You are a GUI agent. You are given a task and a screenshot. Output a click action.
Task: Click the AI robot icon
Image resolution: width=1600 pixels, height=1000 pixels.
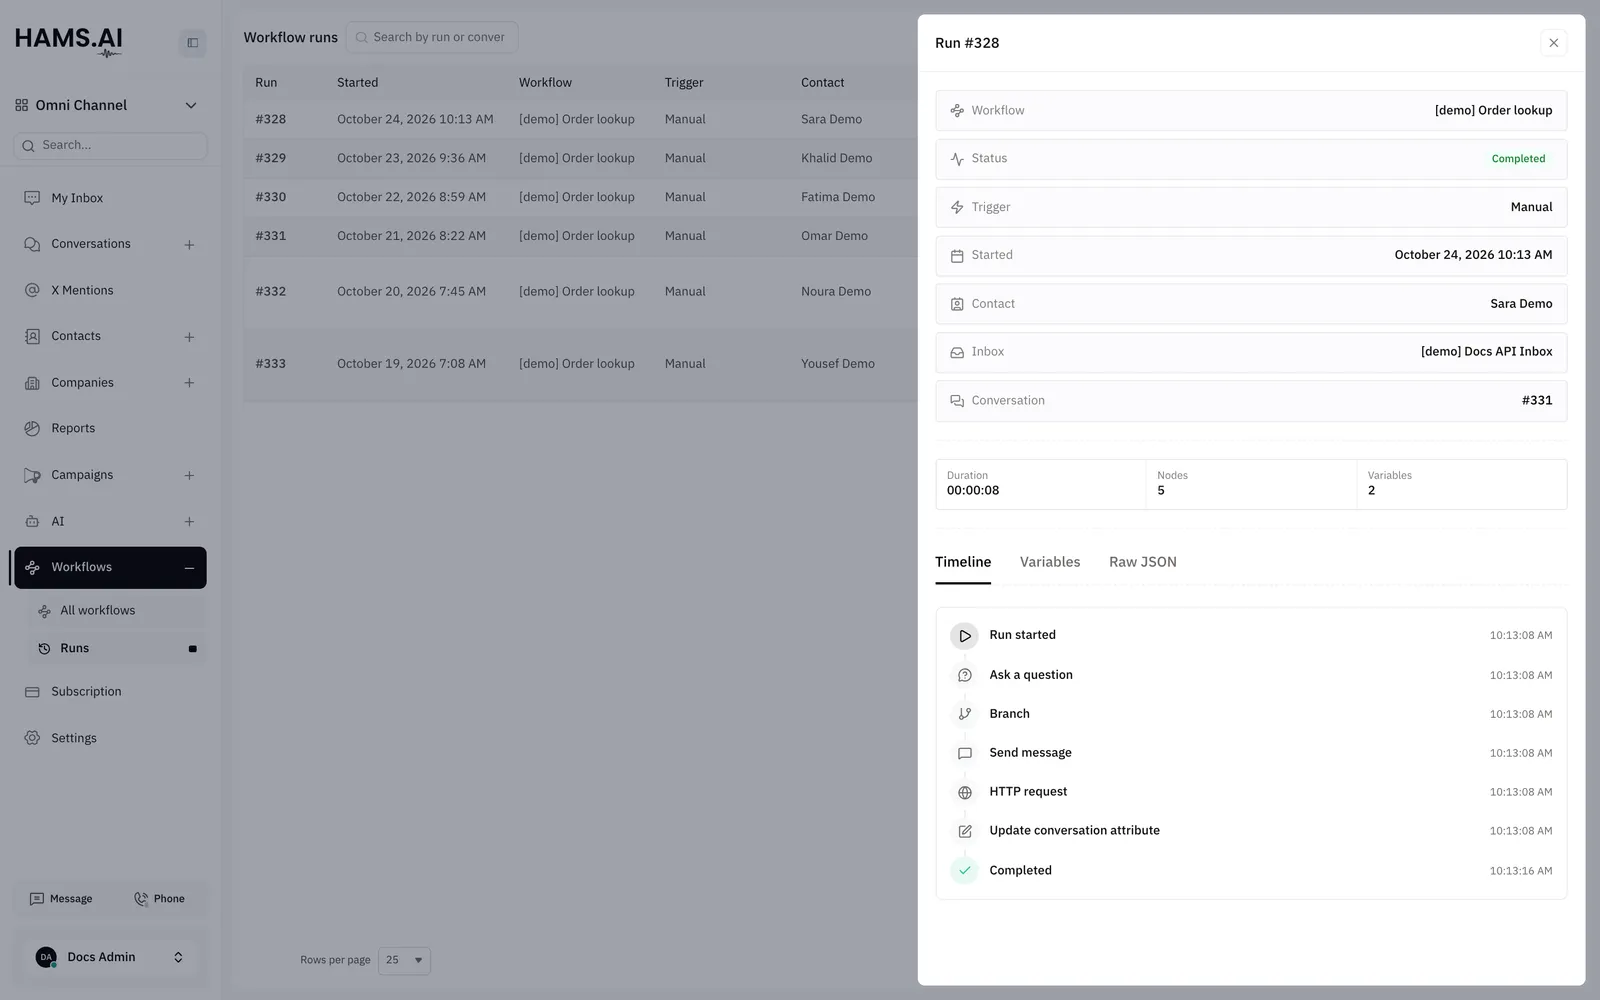click(32, 521)
